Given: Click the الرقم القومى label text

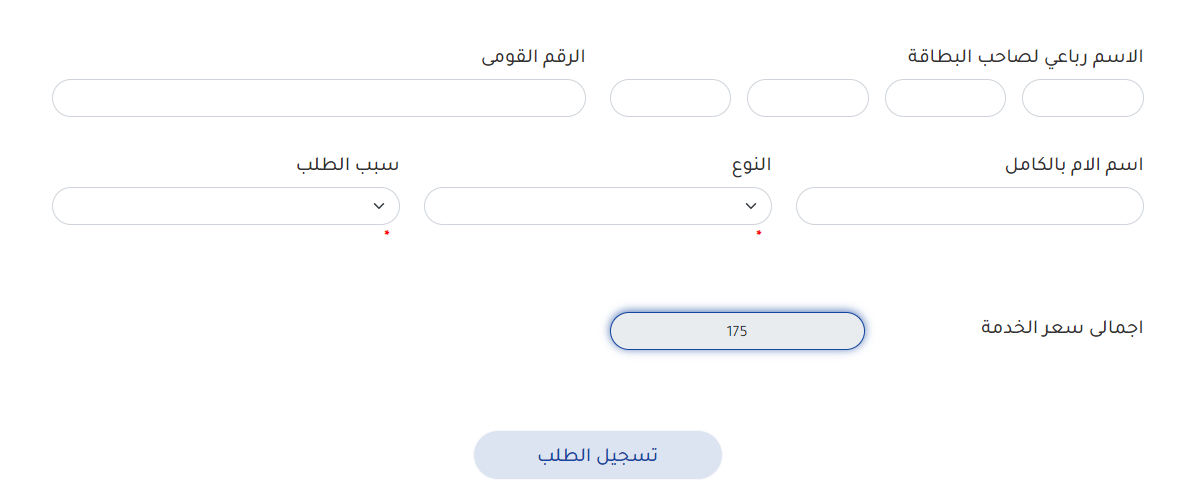Looking at the screenshot, I should pyautogui.click(x=533, y=57).
